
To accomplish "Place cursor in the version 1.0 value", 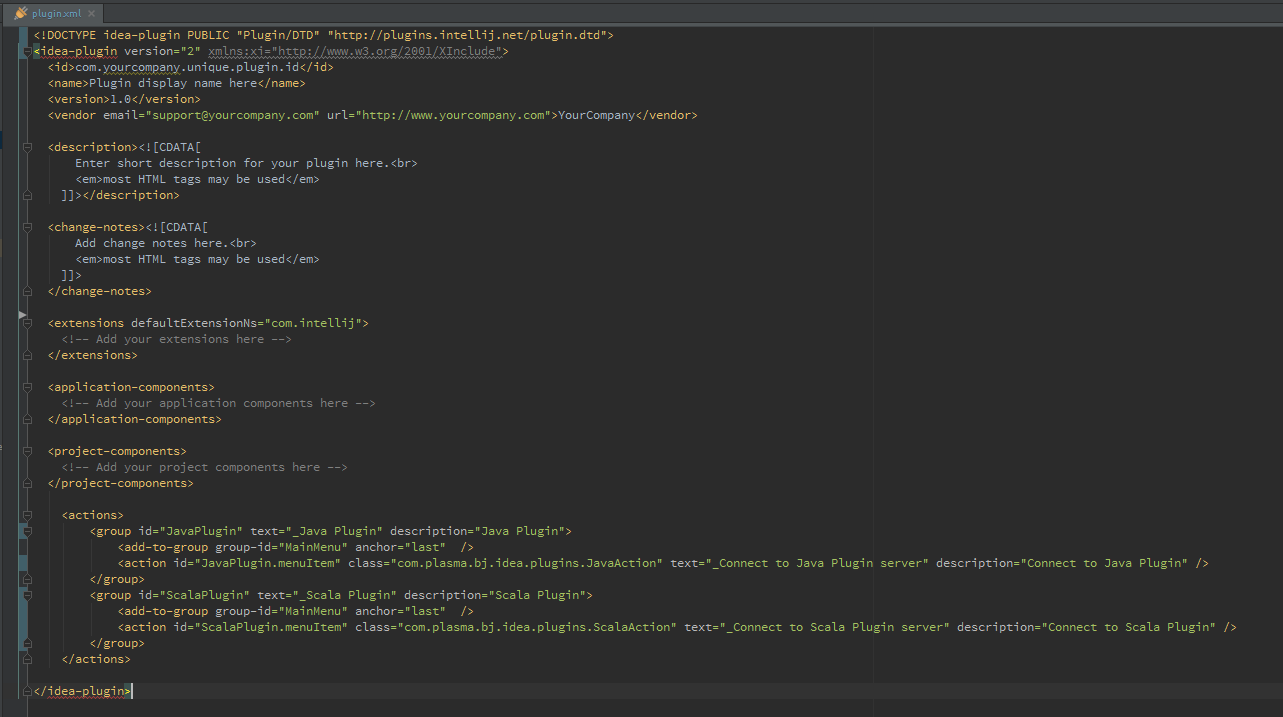I will [121, 99].
